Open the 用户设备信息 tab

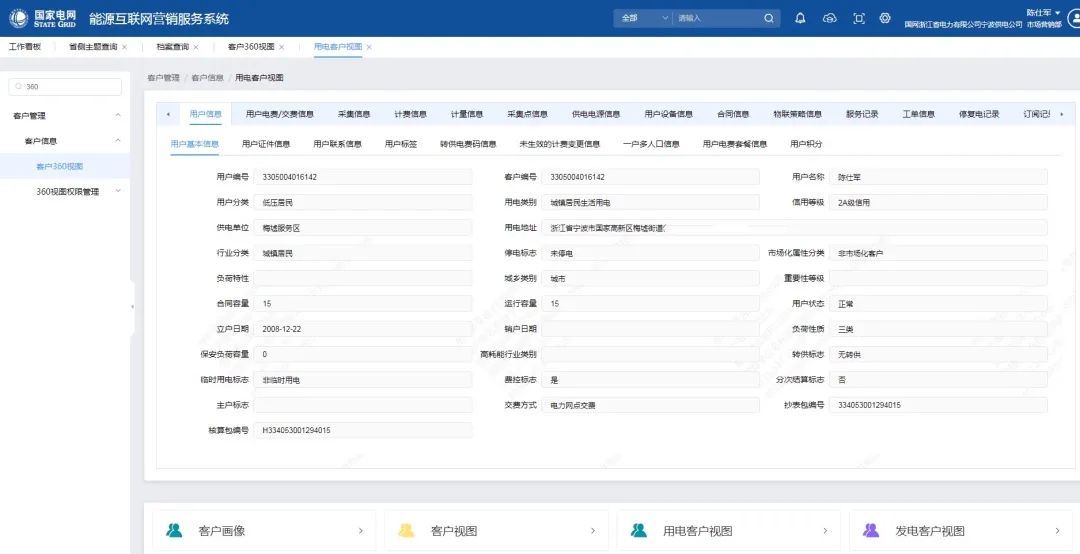[x=669, y=114]
